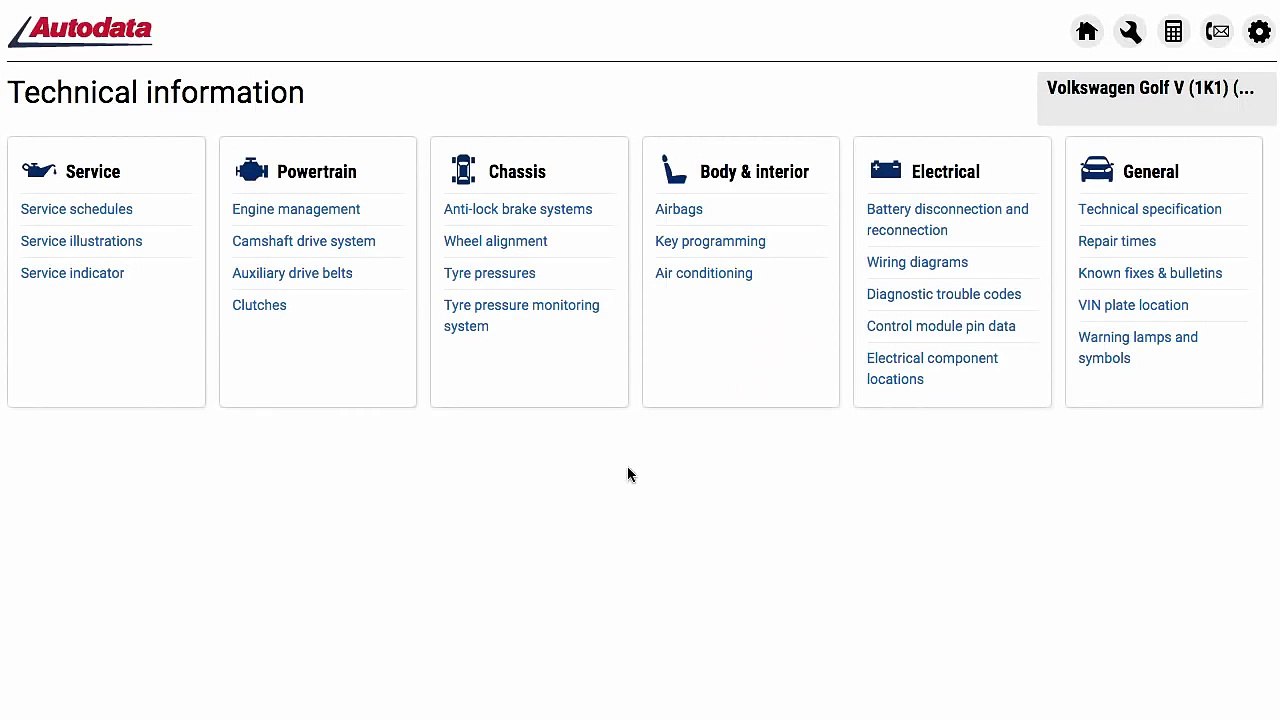Screen dimensions: 1280x720
Task: Open the Volkswagen Golf V vehicle selector
Action: 1156,98
